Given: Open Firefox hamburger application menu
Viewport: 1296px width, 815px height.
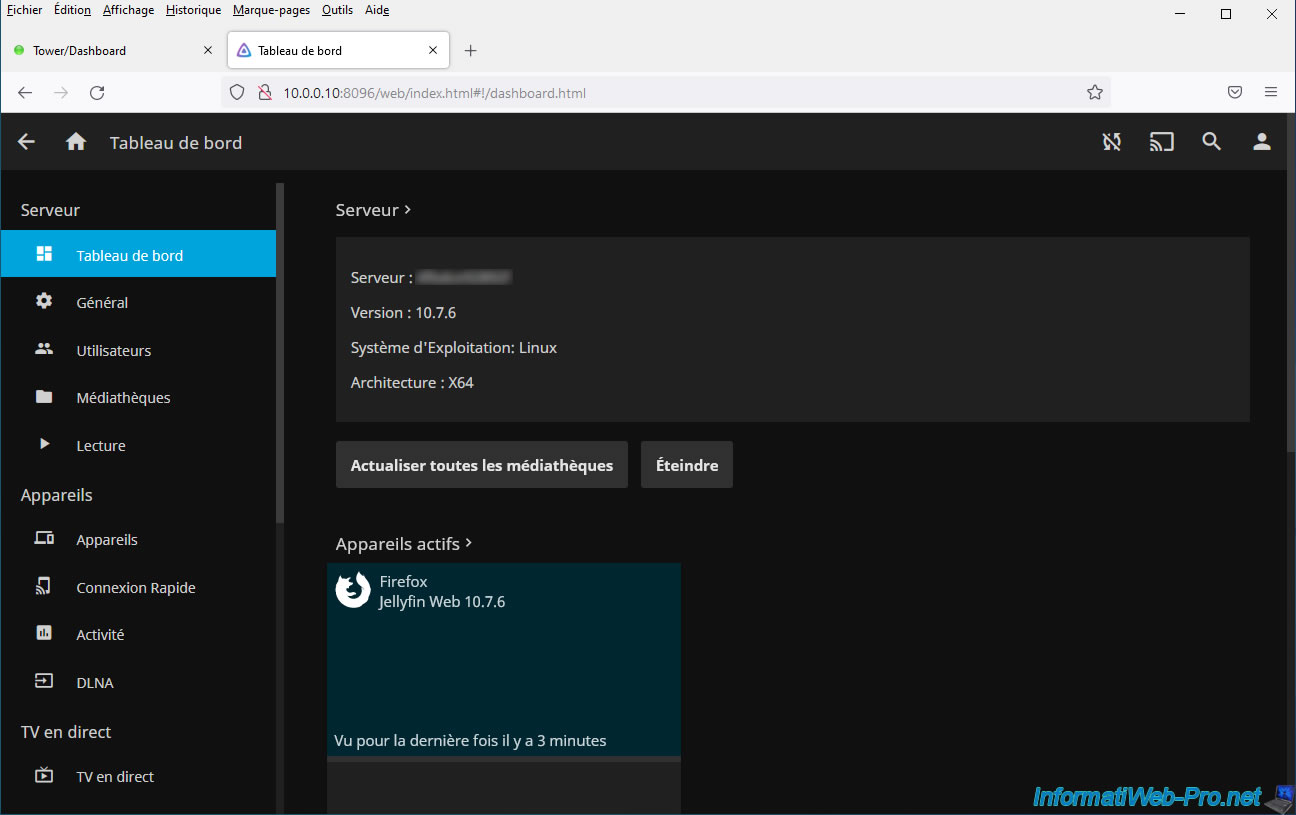Looking at the screenshot, I should pyautogui.click(x=1271, y=93).
